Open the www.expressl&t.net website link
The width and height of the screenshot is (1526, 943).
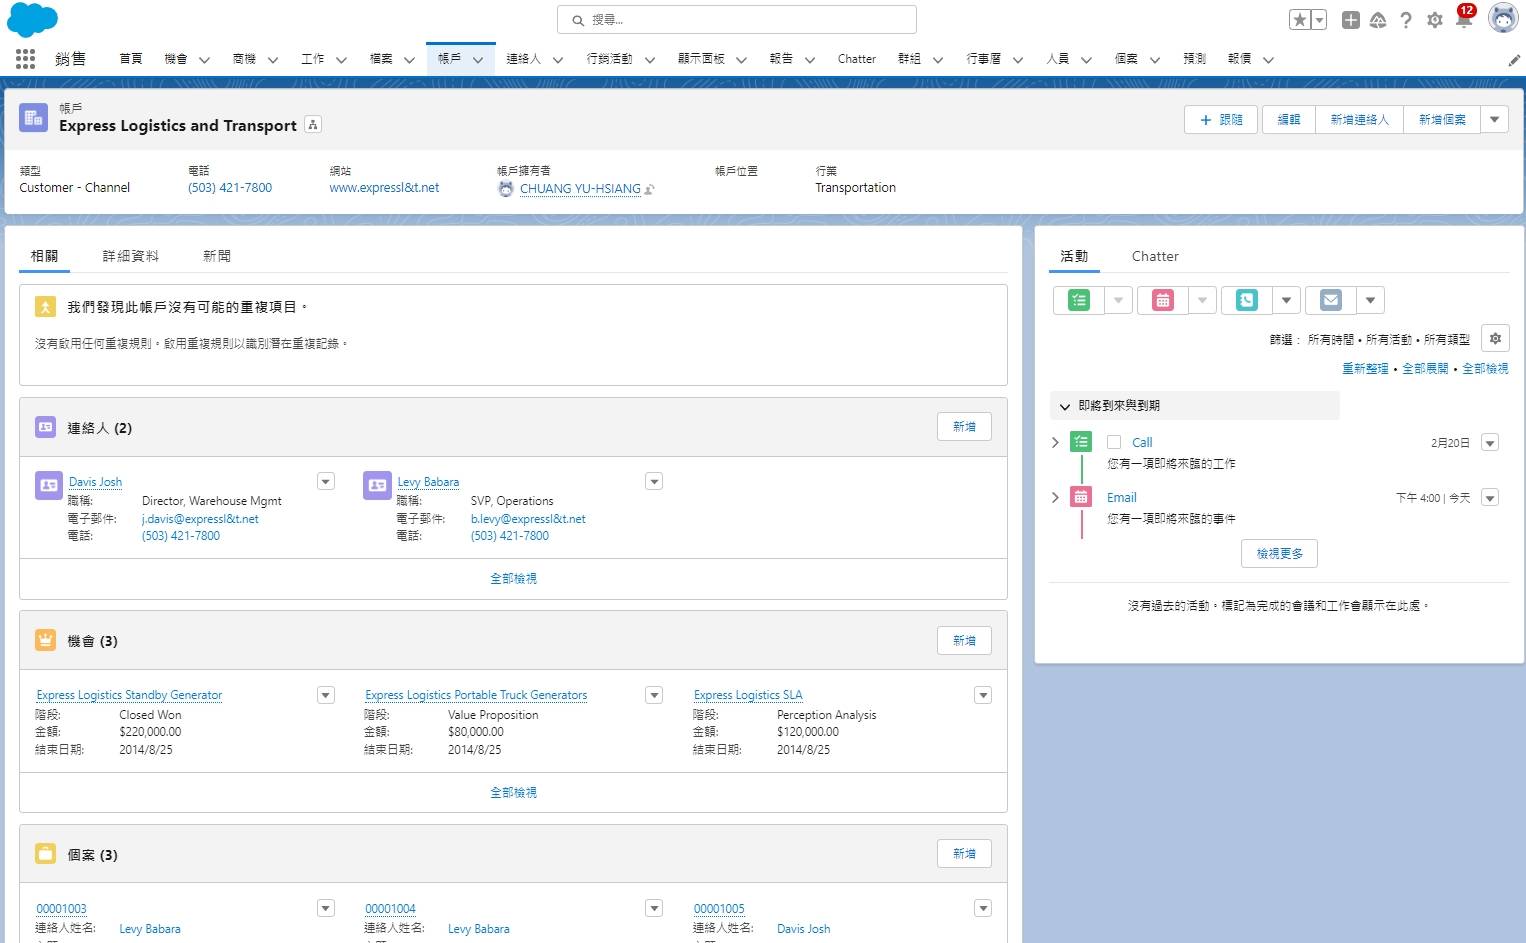tap(384, 188)
